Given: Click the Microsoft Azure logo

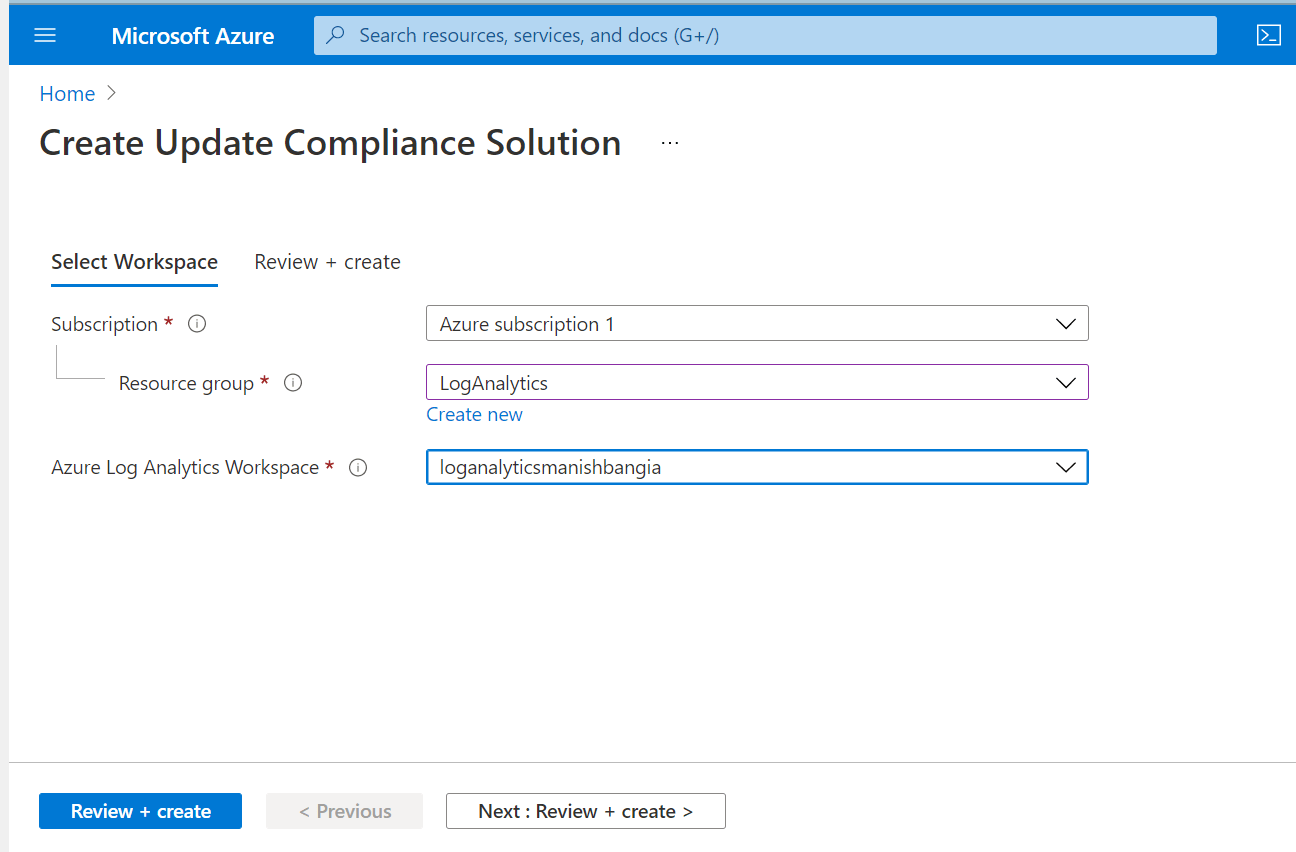Looking at the screenshot, I should (192, 35).
